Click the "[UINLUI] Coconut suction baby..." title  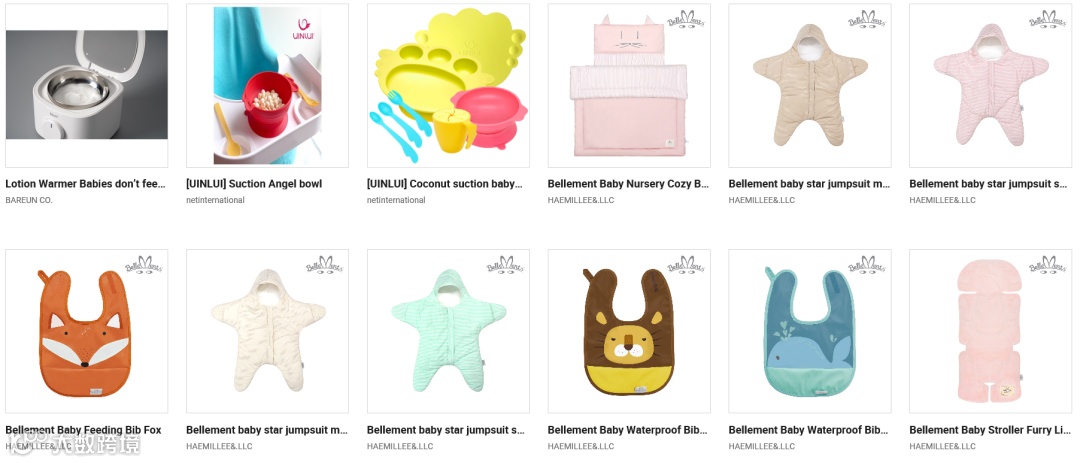tap(445, 184)
